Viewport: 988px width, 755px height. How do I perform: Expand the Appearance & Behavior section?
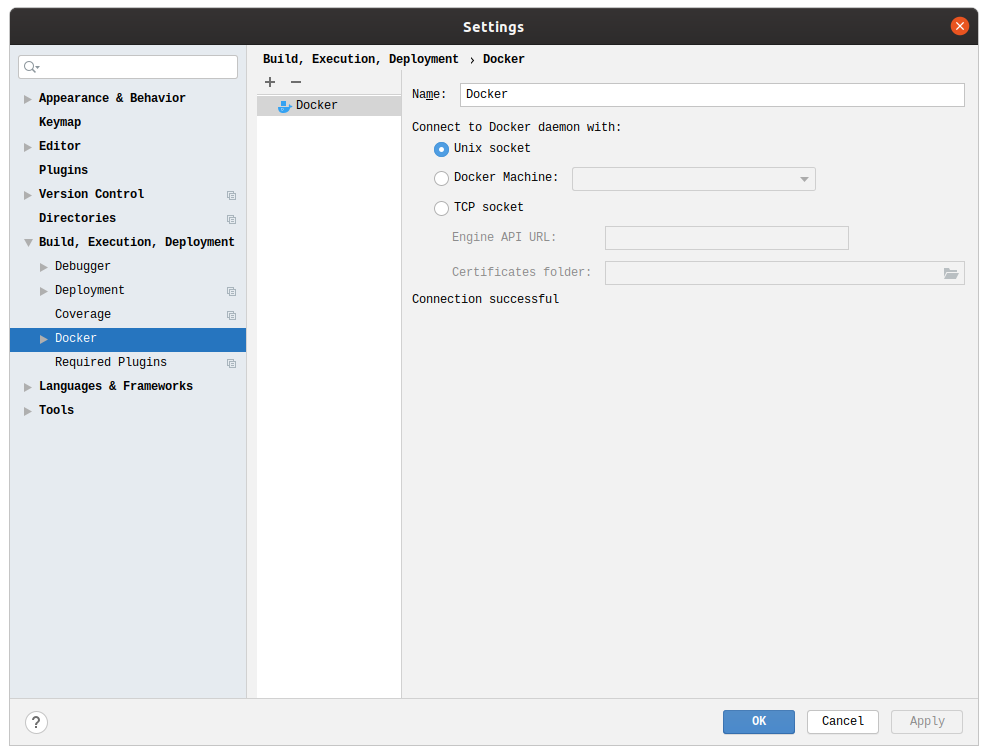click(28, 99)
